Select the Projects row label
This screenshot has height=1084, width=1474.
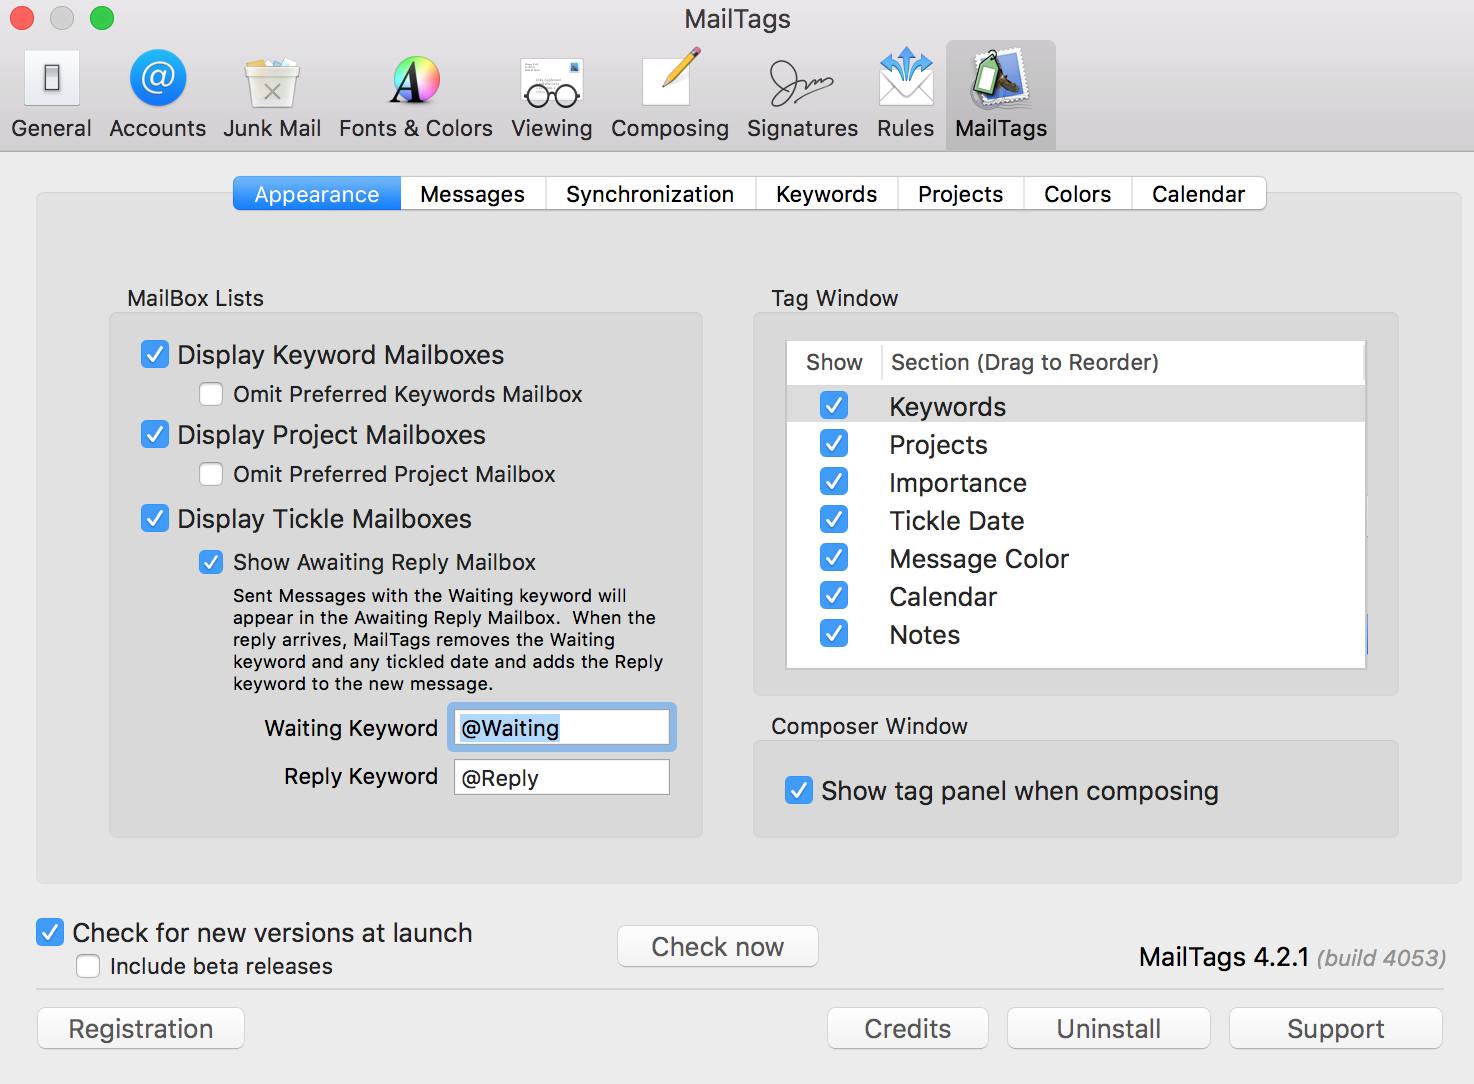939,445
